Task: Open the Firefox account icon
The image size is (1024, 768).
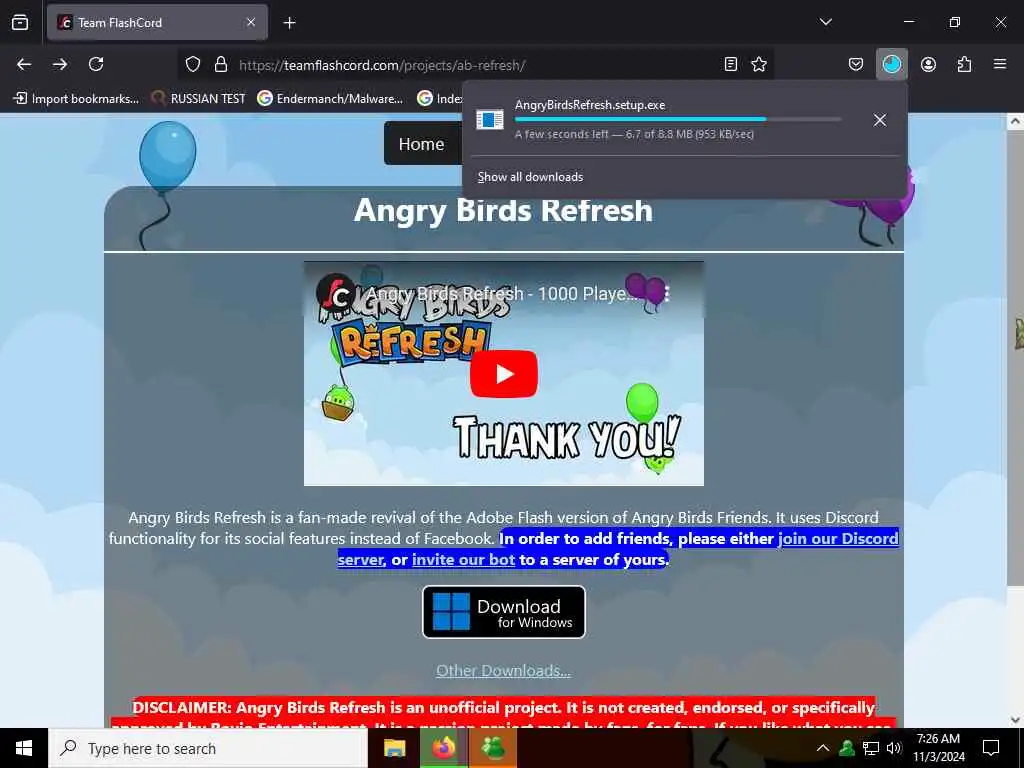Action: [x=928, y=64]
